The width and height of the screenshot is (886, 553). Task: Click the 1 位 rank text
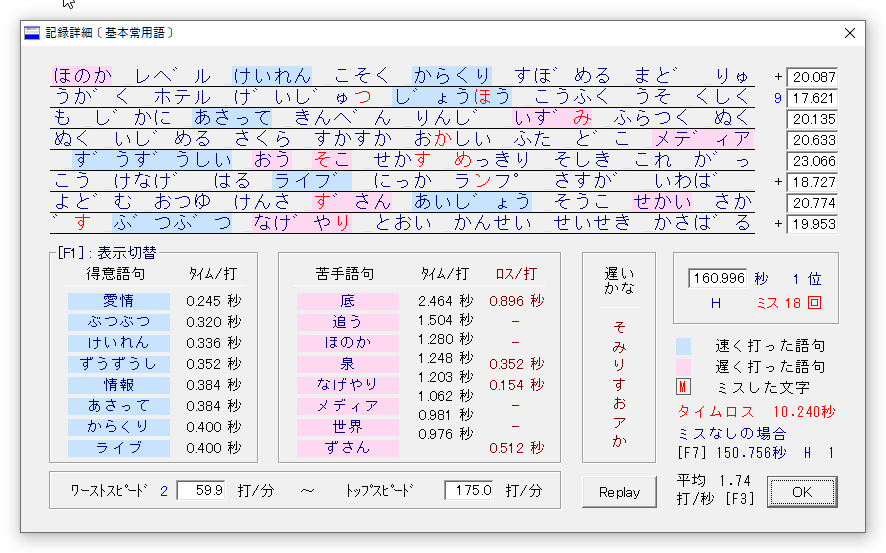pyautogui.click(x=806, y=279)
